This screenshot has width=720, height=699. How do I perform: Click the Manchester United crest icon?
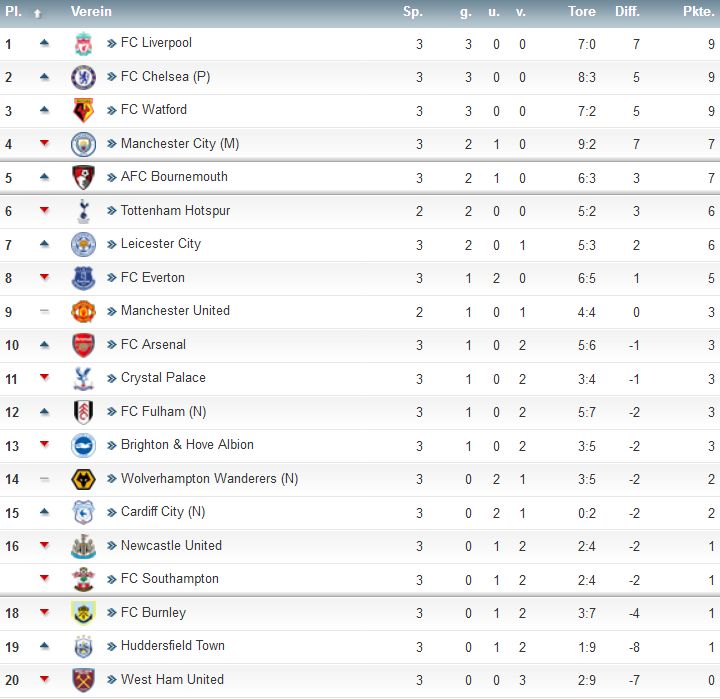coord(84,312)
